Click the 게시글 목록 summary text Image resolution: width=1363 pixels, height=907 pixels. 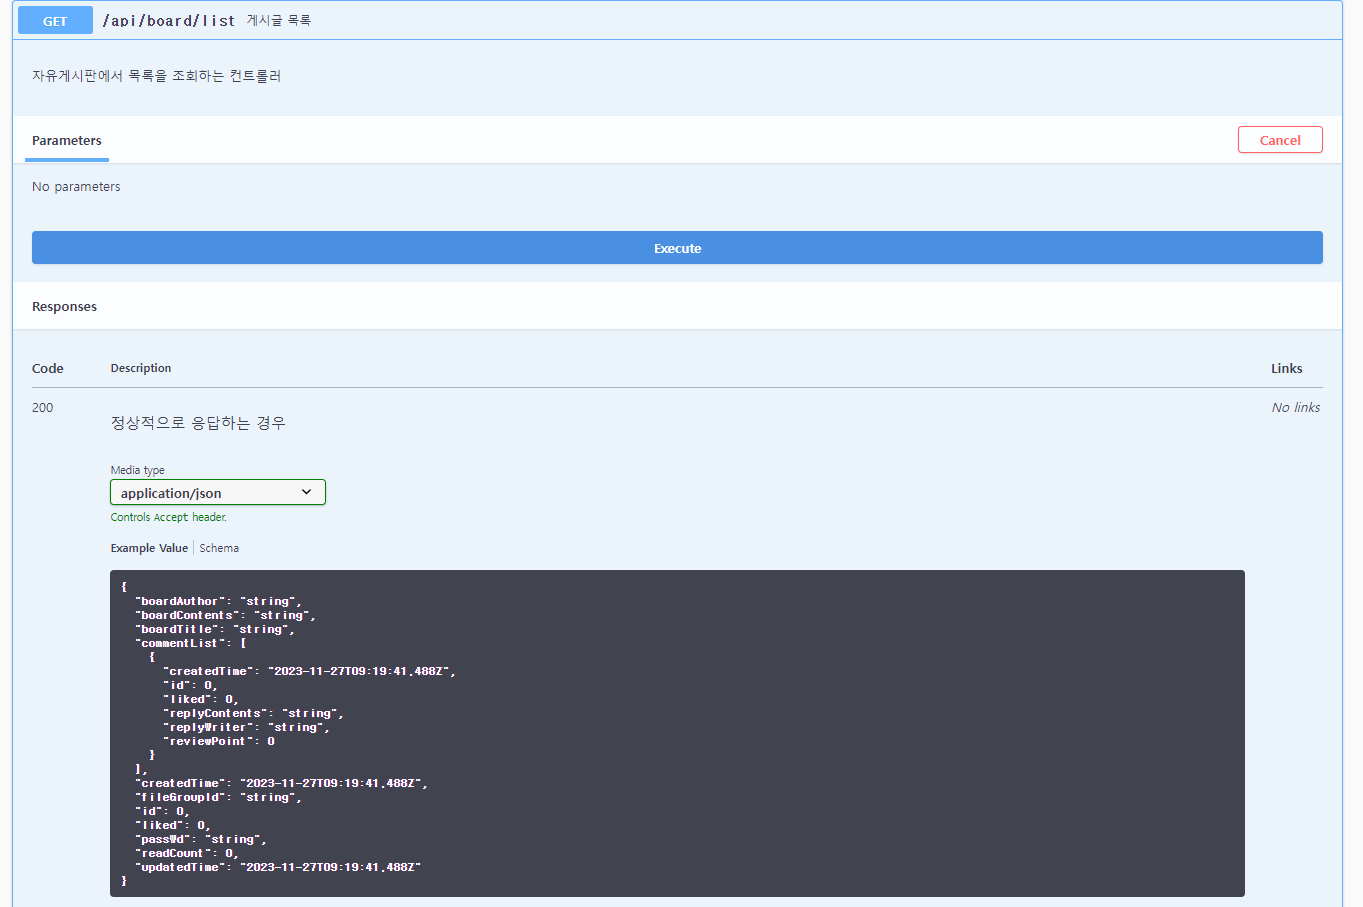click(x=279, y=20)
